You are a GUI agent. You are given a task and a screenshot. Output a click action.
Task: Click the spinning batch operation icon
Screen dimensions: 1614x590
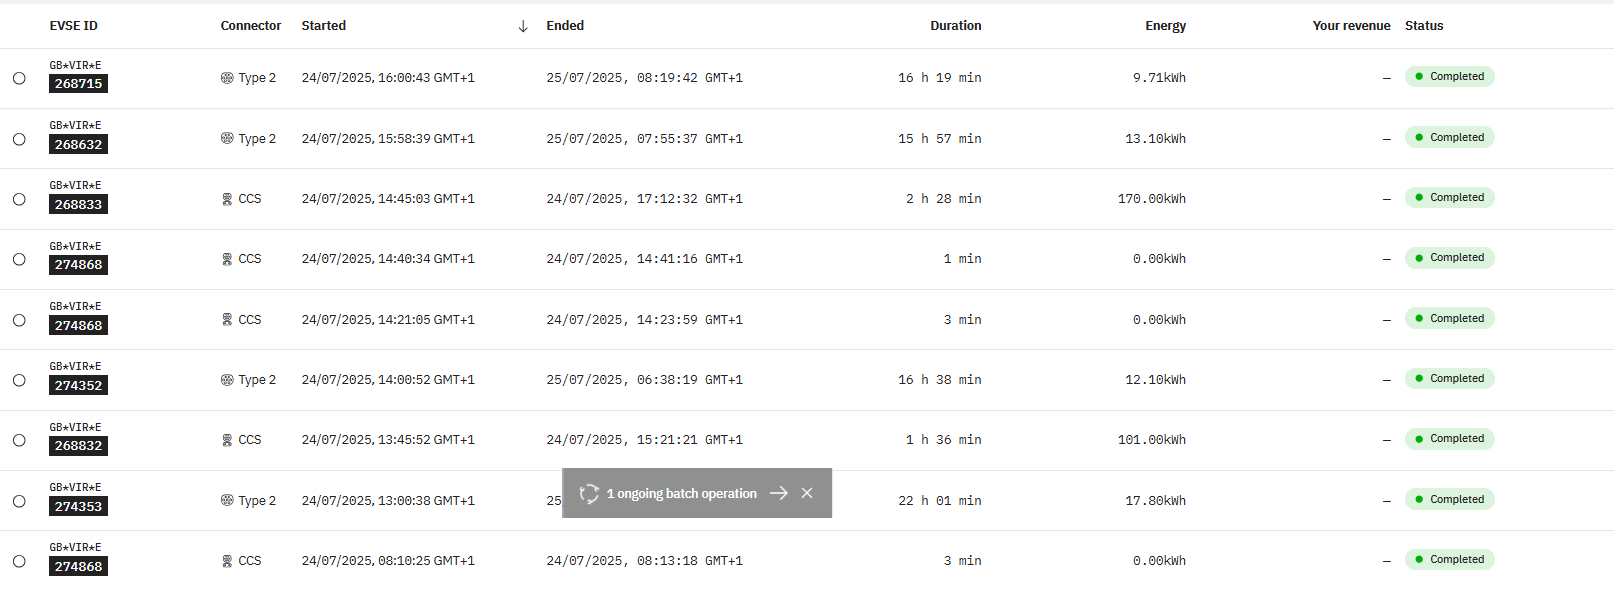coord(589,493)
